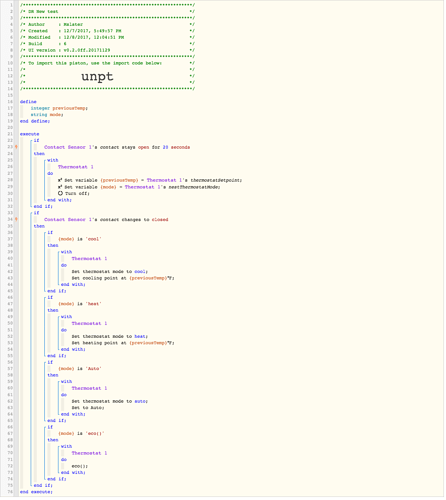
Task: Click the 'end define;' statement
Action: pos(35,121)
